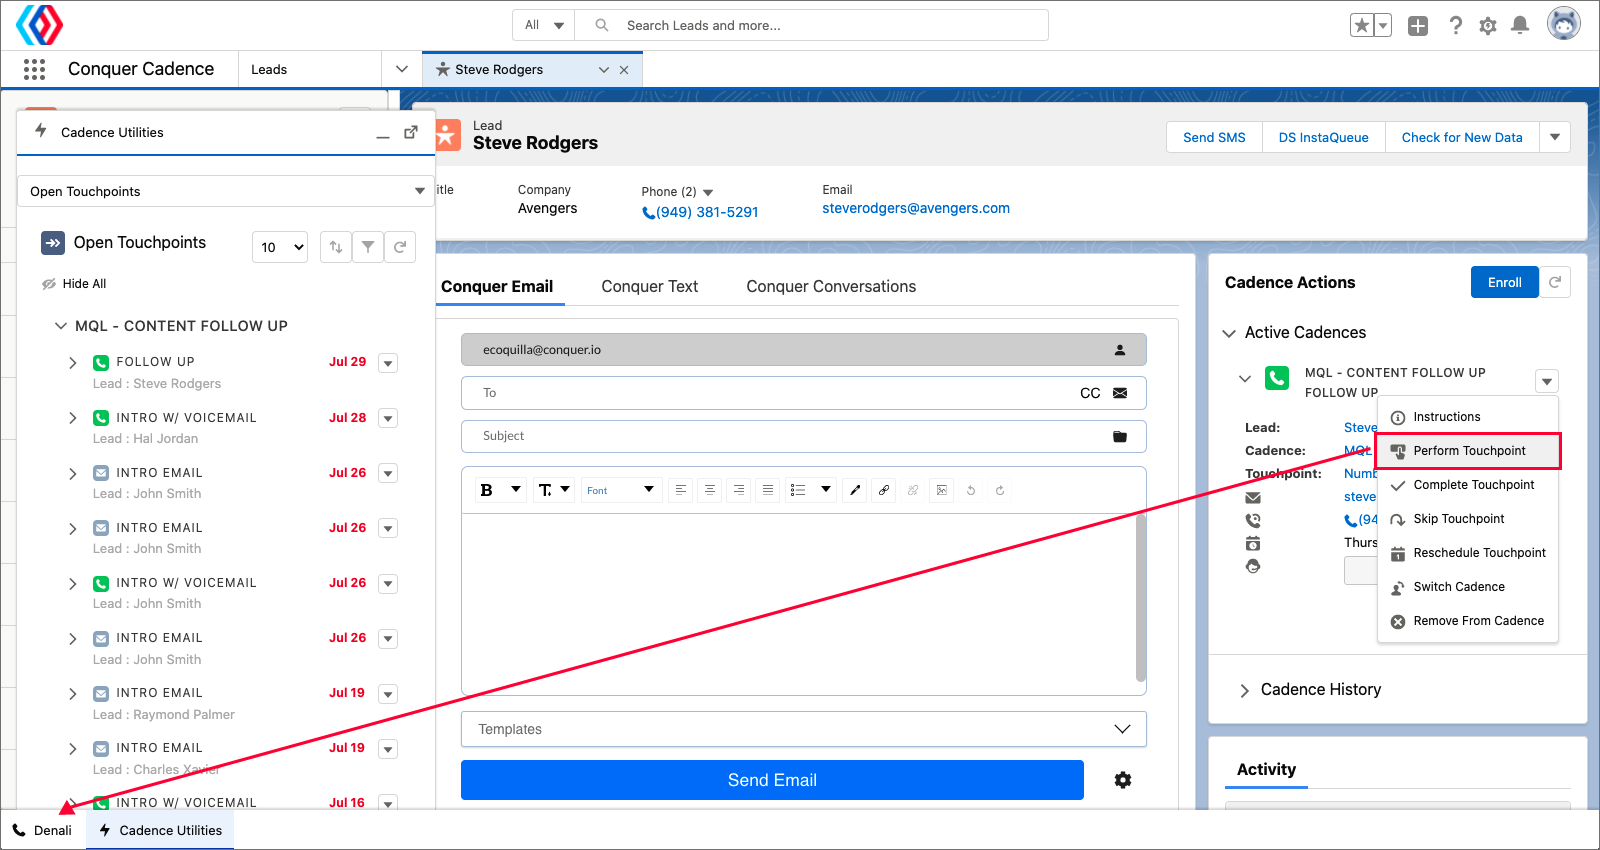1600x850 pixels.
Task: Switch to the Conquer Conversations tab
Action: [x=831, y=286]
